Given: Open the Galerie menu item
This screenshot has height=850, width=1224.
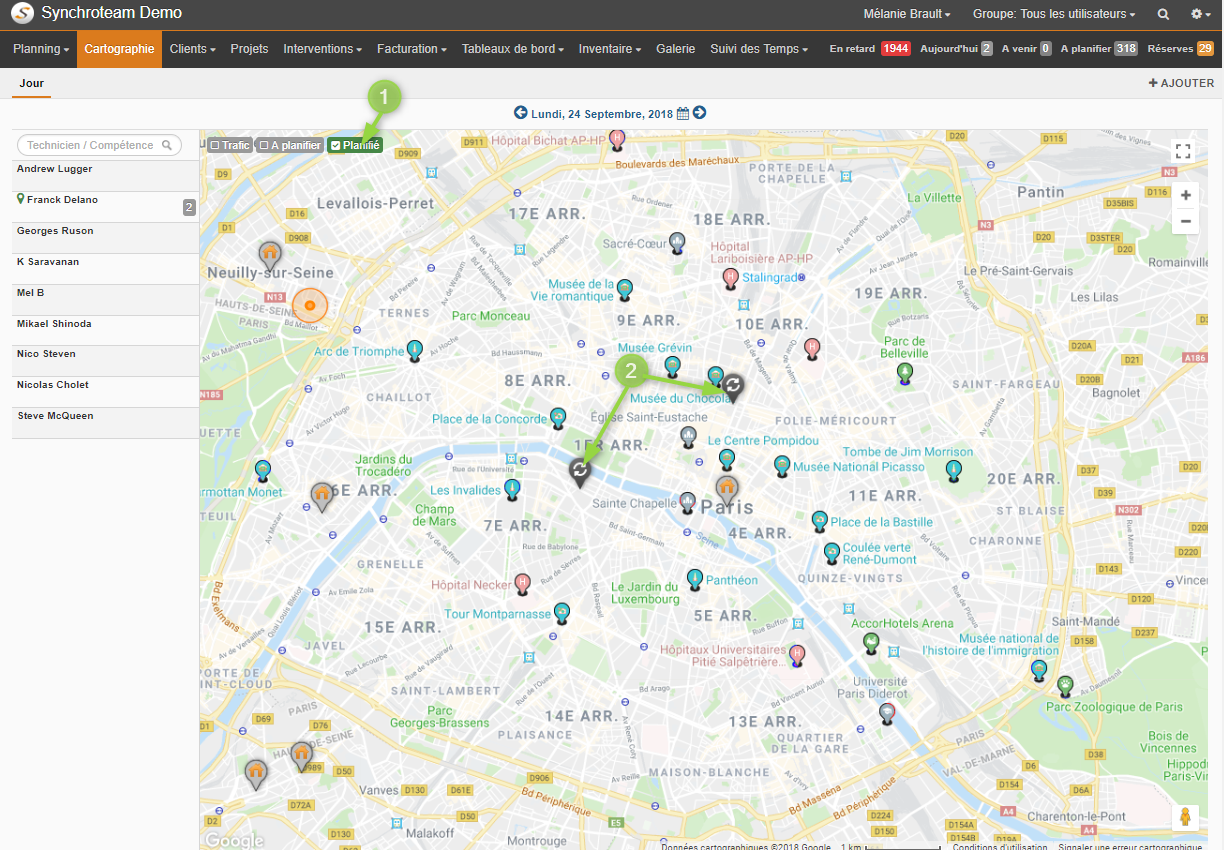Looking at the screenshot, I should (676, 49).
